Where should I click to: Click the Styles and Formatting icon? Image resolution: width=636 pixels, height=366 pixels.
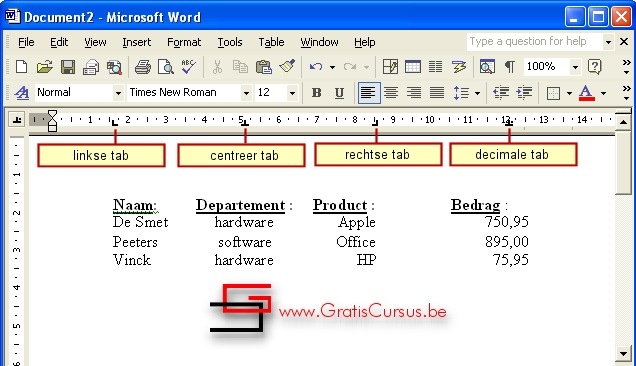(21, 93)
